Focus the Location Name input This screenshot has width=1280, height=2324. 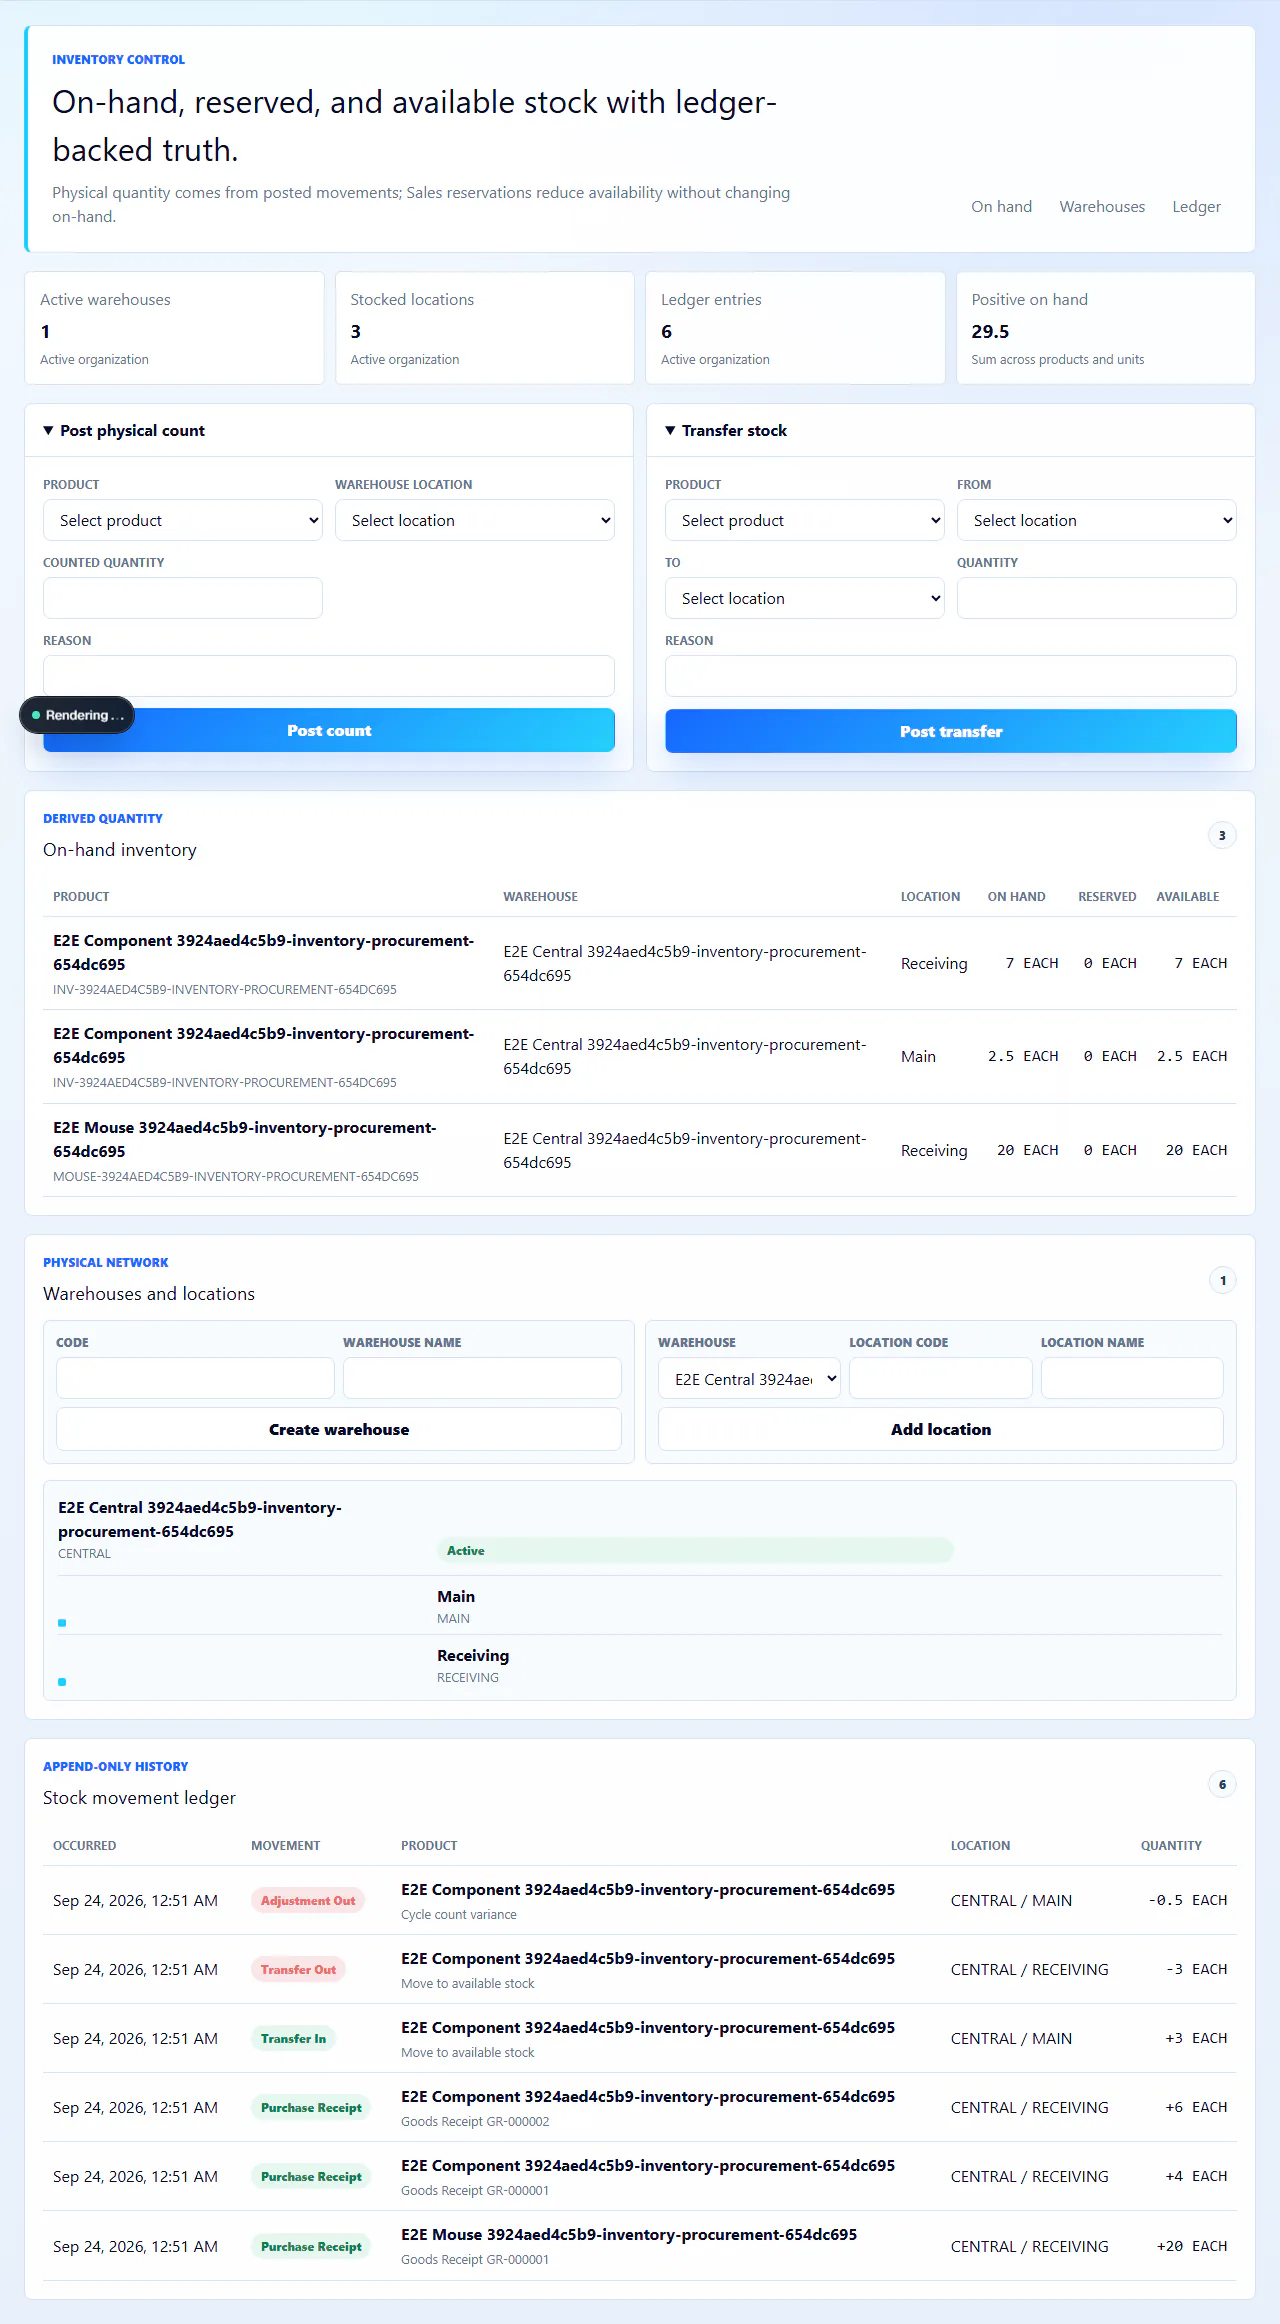coord(1132,1378)
